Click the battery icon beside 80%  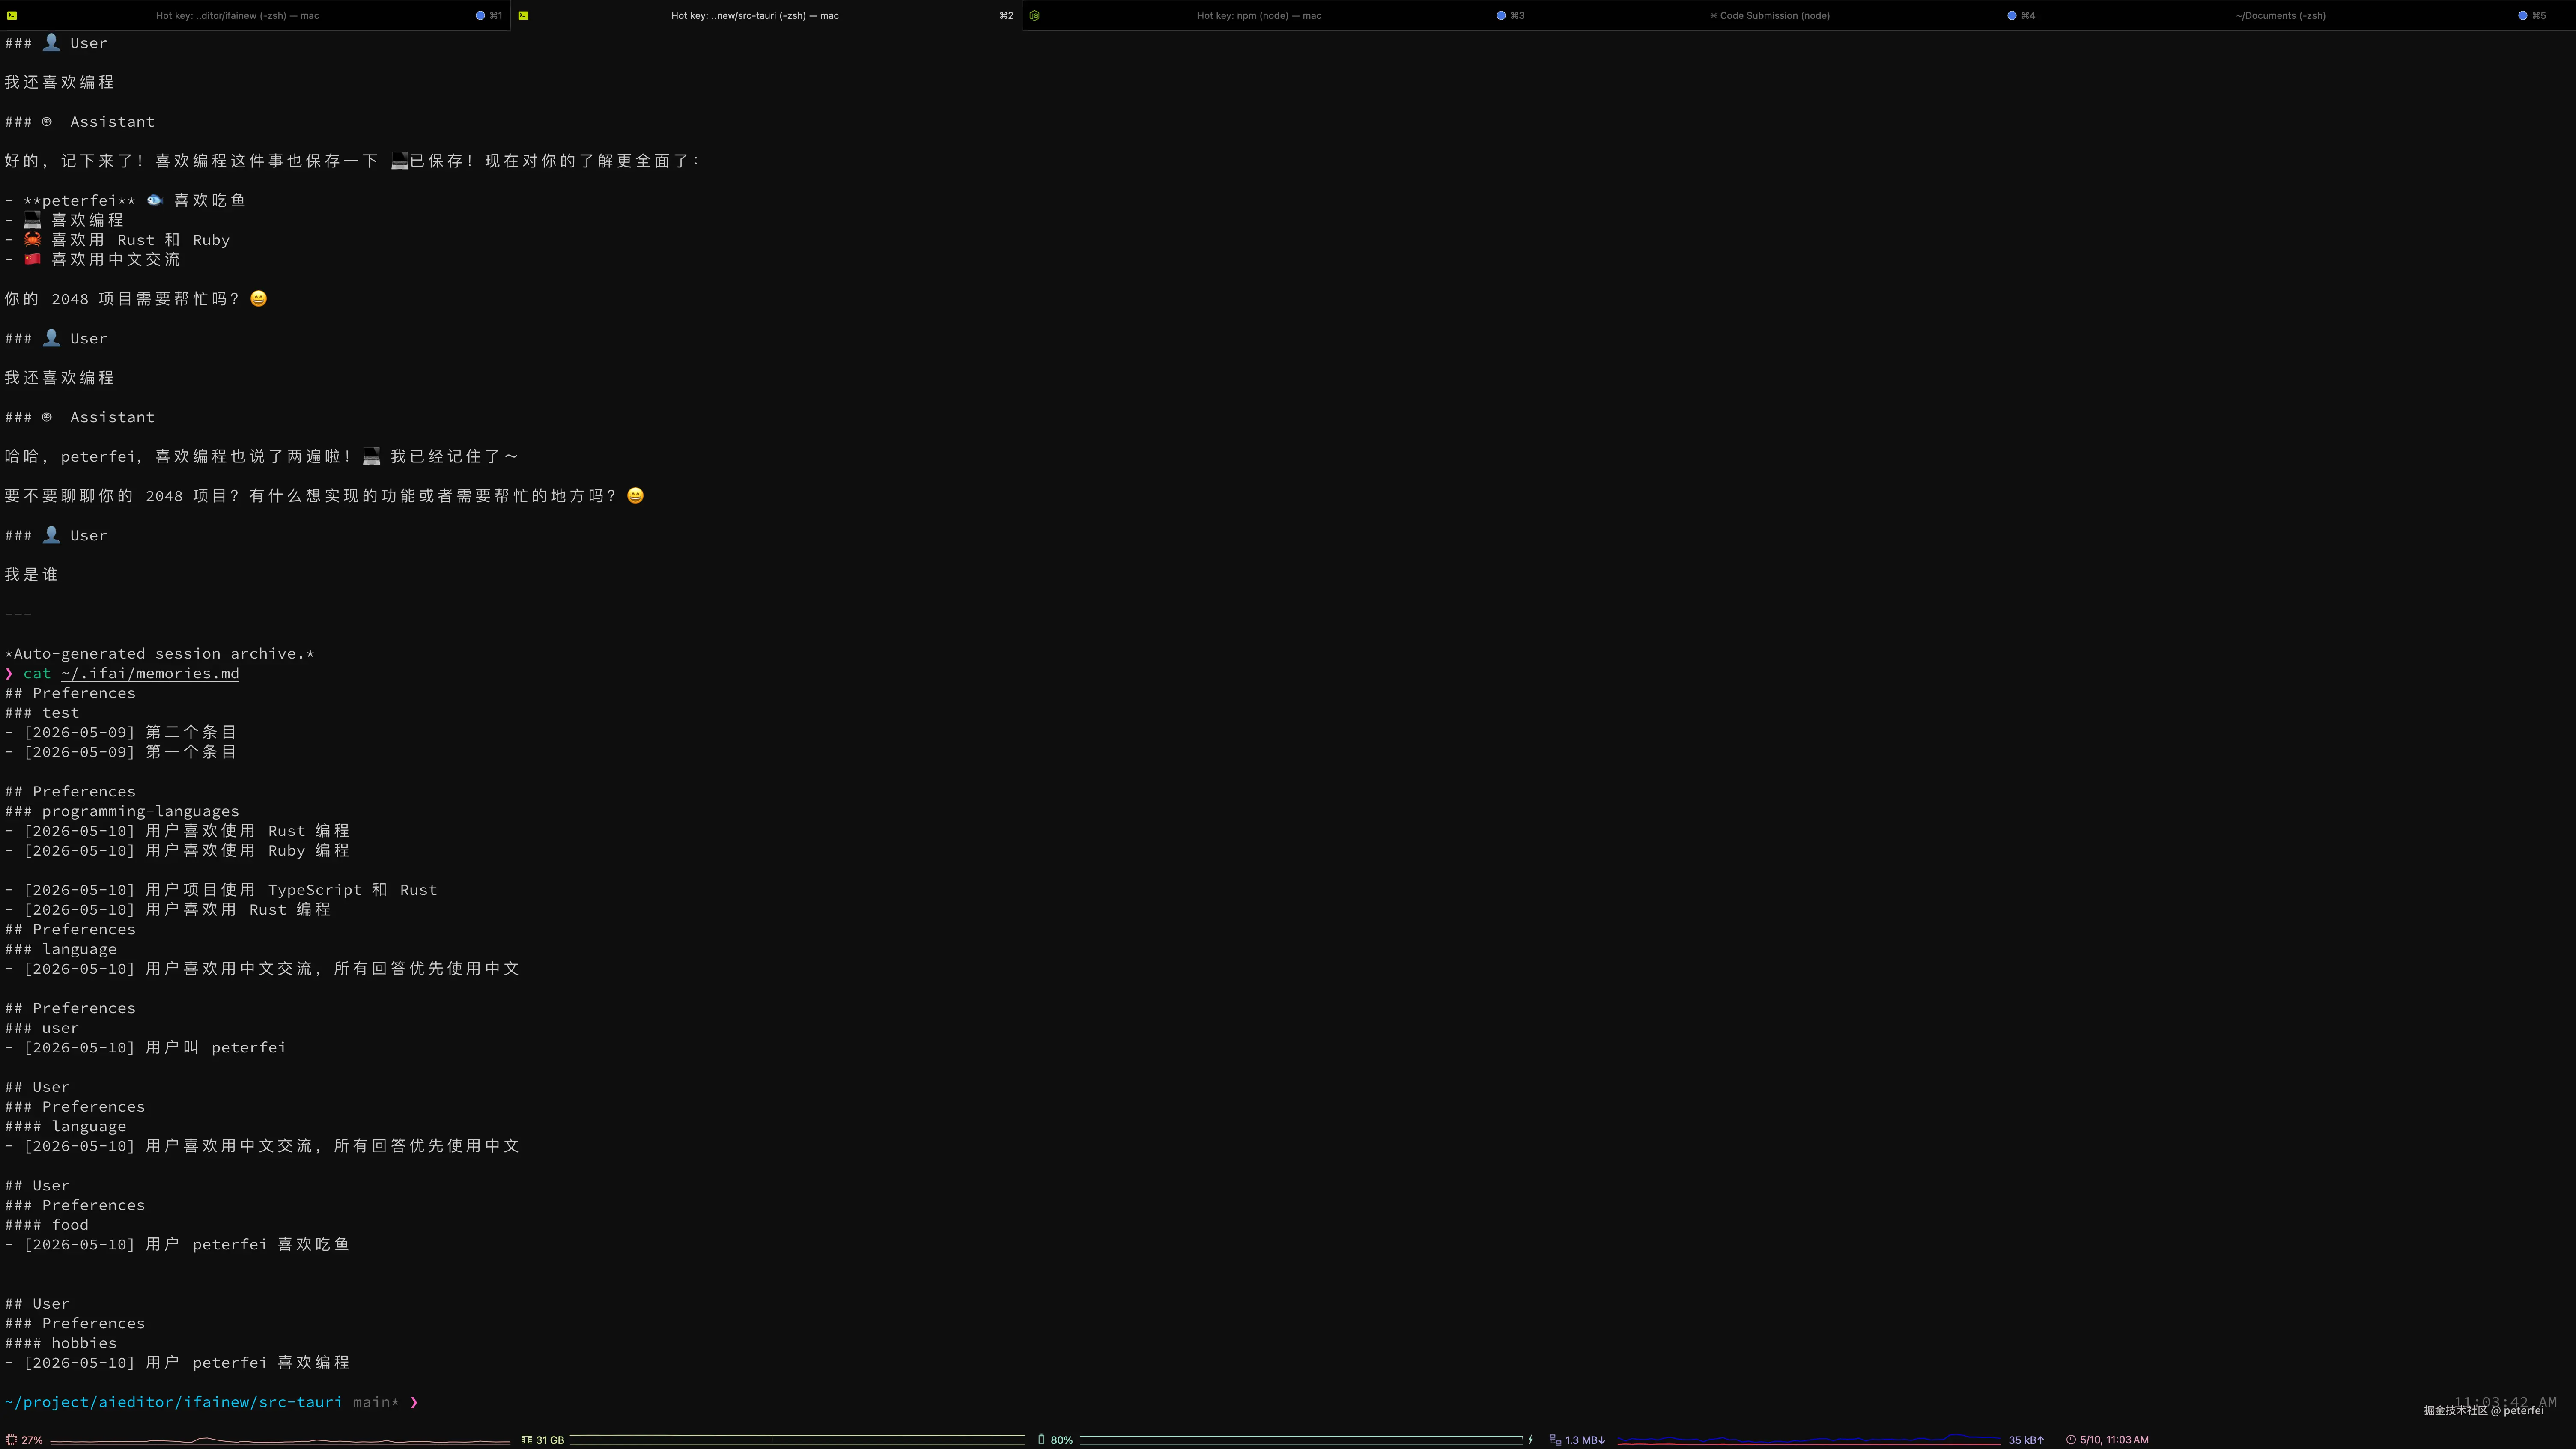[x=1041, y=1440]
